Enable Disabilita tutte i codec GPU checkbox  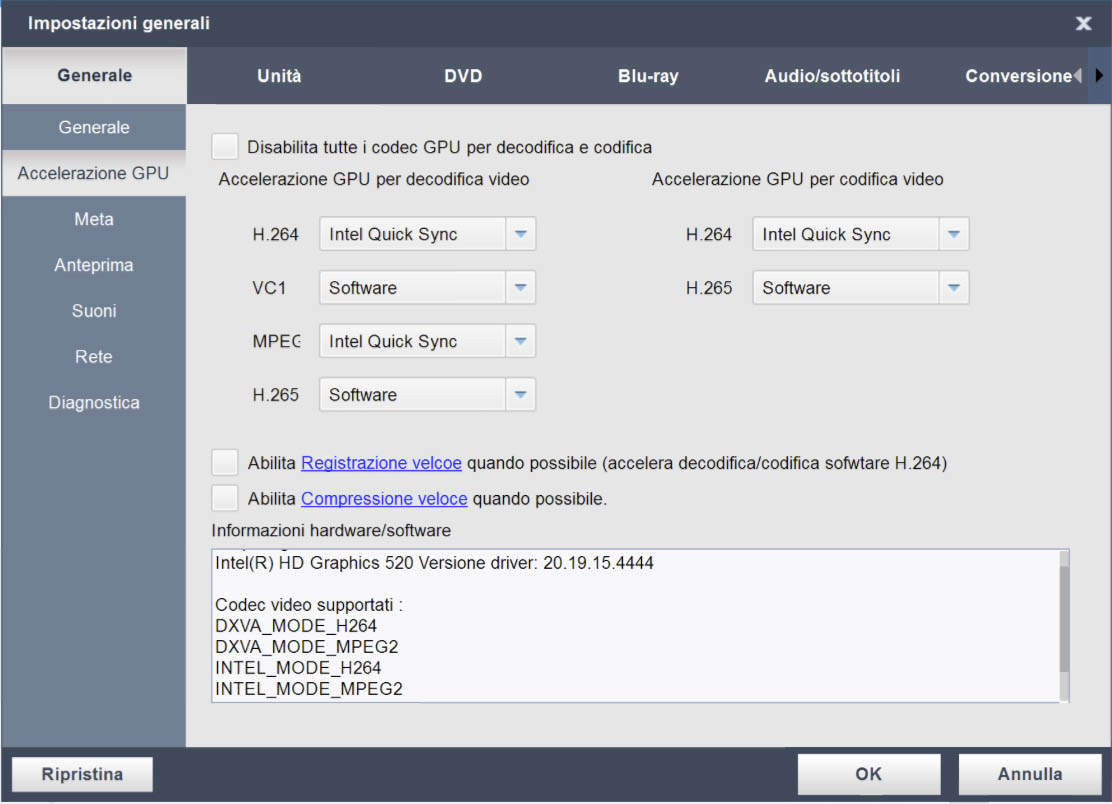tap(226, 147)
